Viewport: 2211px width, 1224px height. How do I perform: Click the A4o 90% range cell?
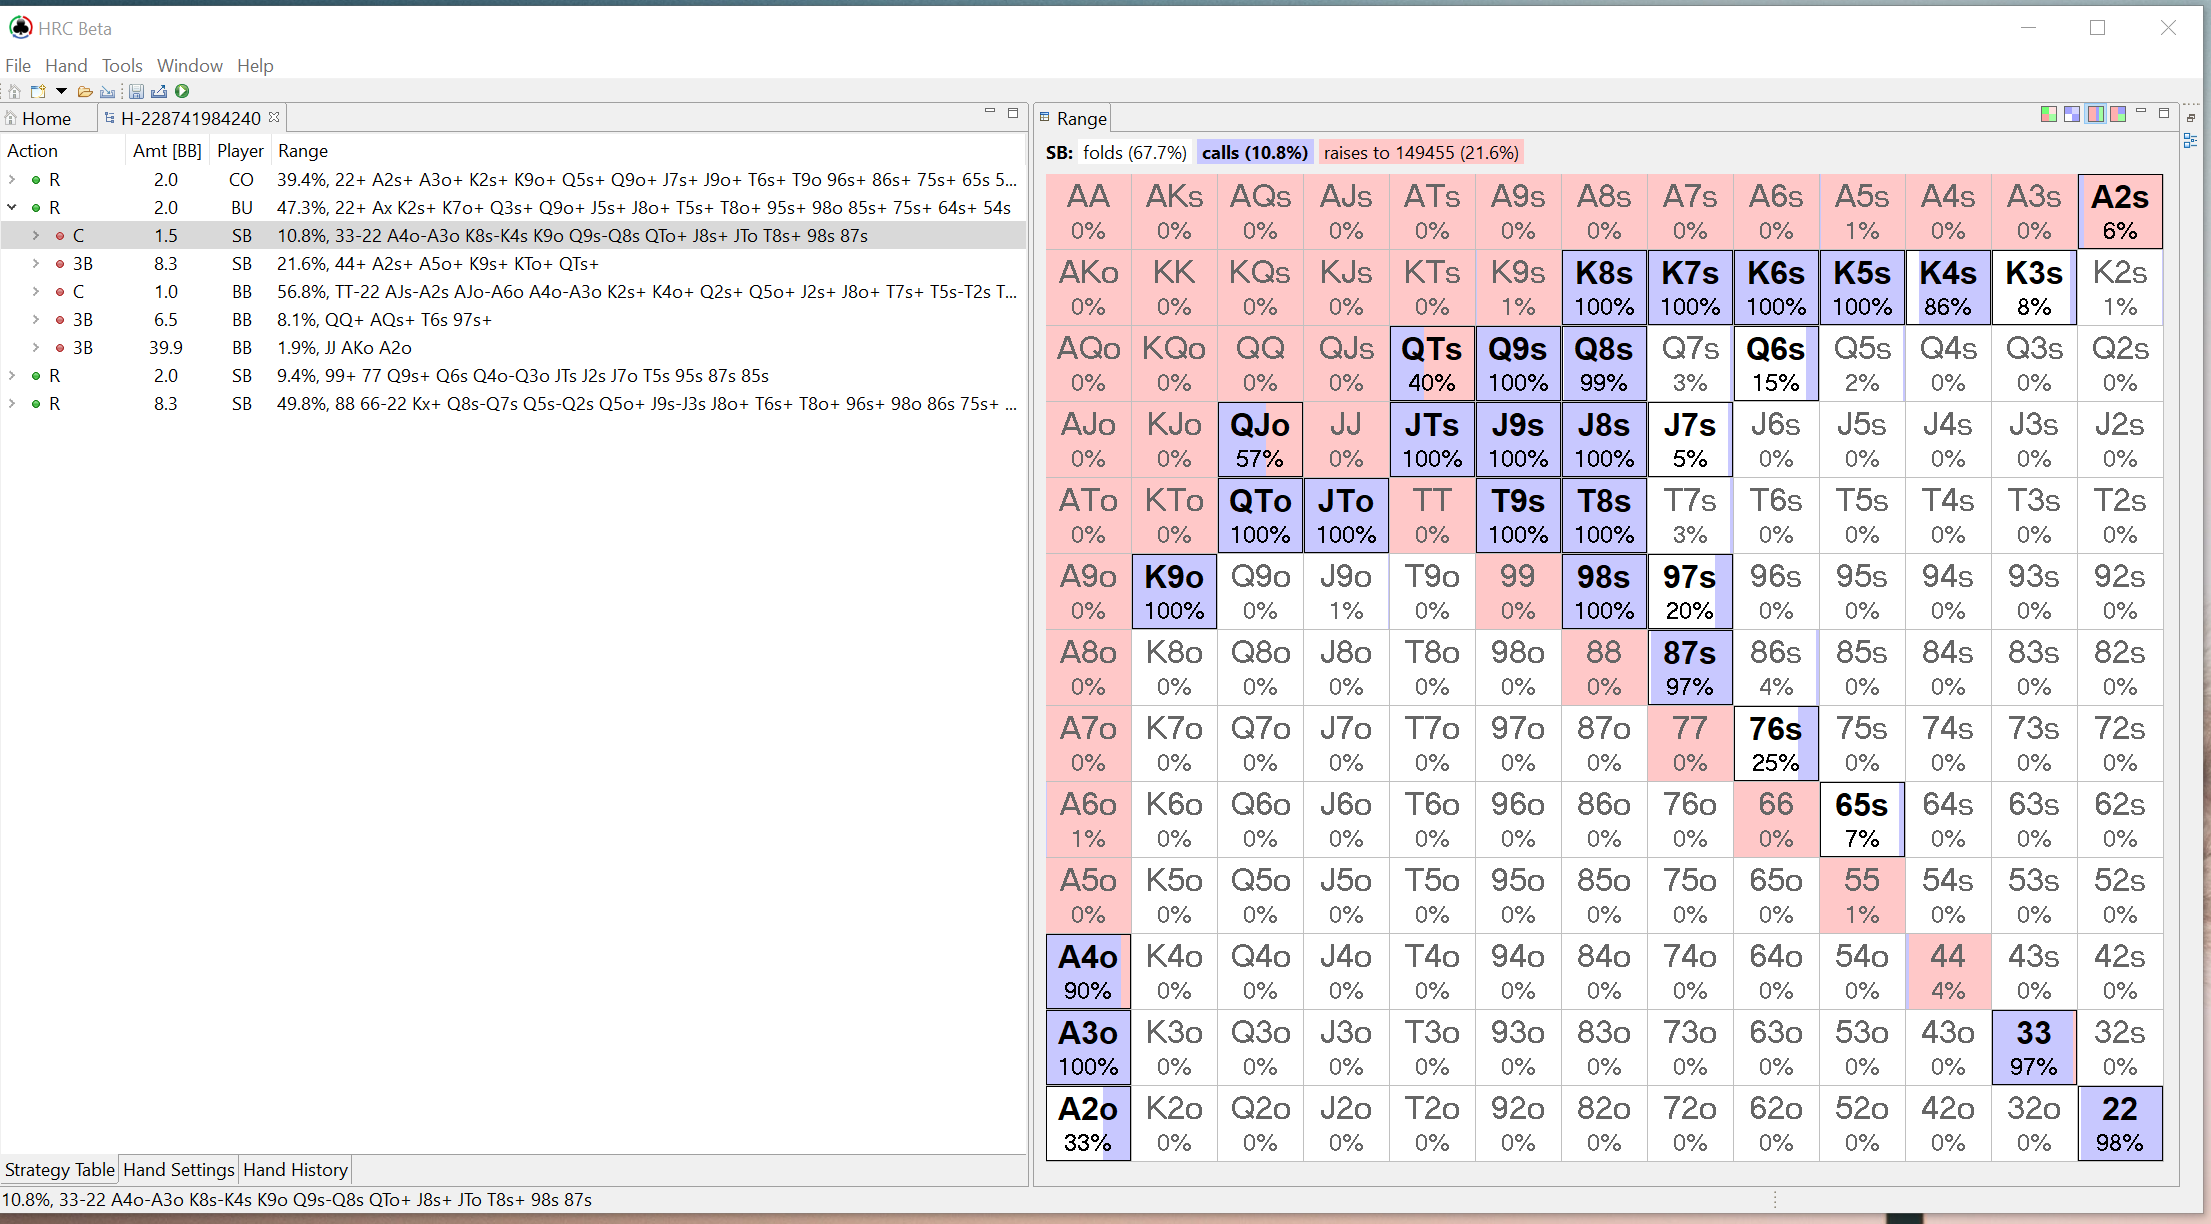pos(1088,971)
